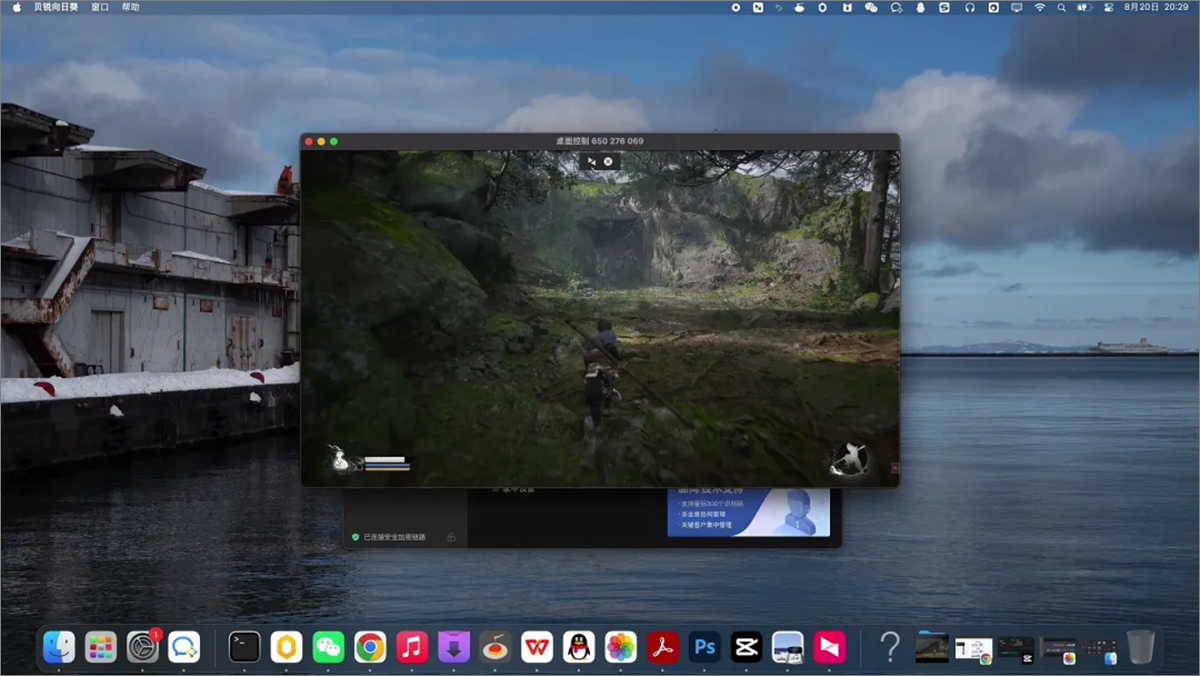Click the pin icon in the remote toolbar
Screen dimensions: 1200x676
coord(591,161)
